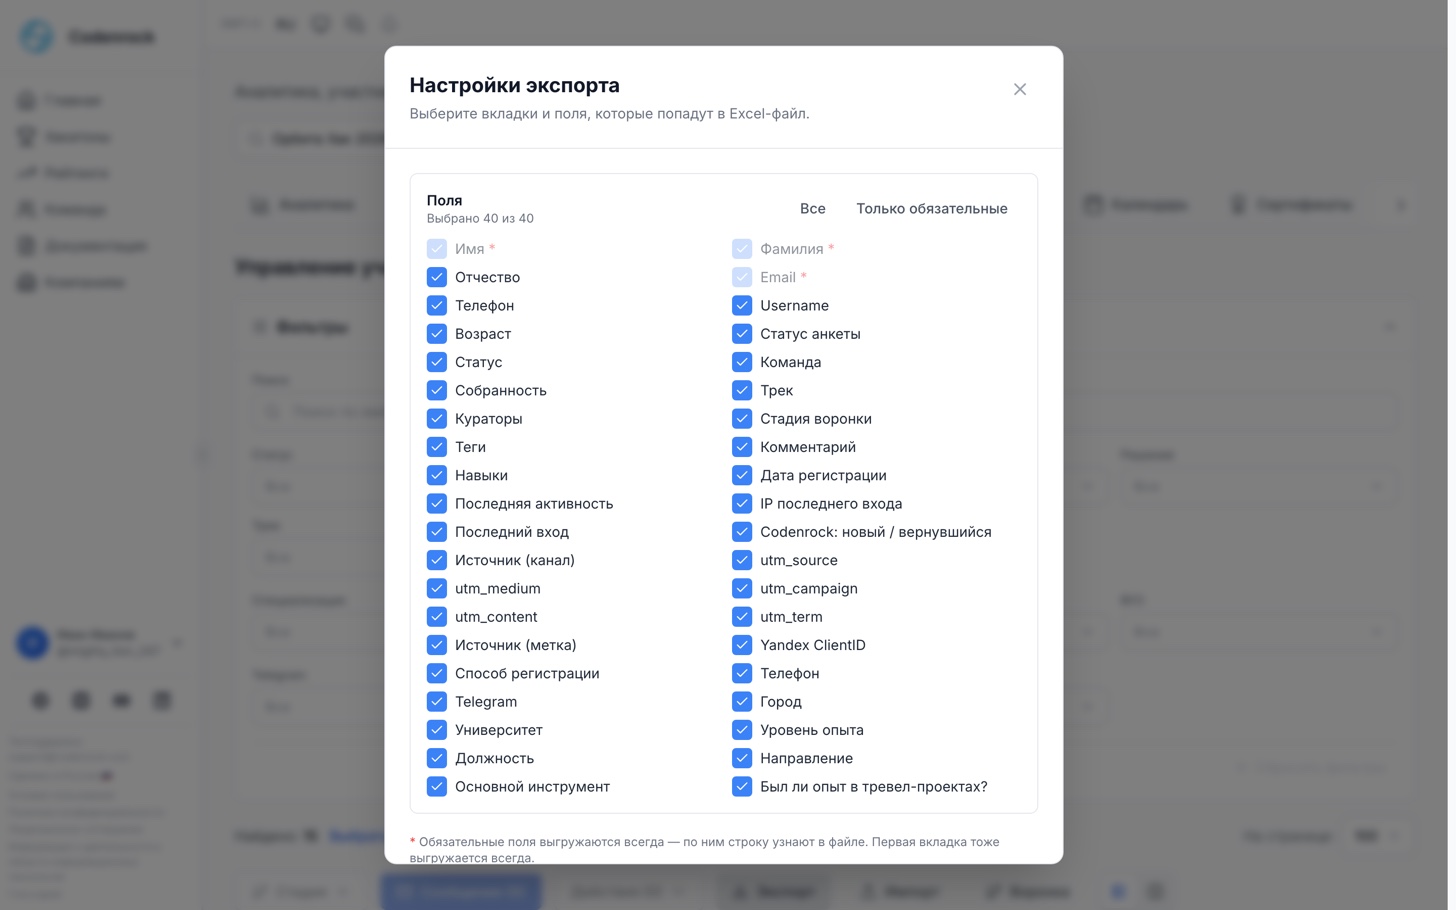The width and height of the screenshot is (1456, 910).
Task: Toggle the Возраст checkbox
Action: point(437,334)
